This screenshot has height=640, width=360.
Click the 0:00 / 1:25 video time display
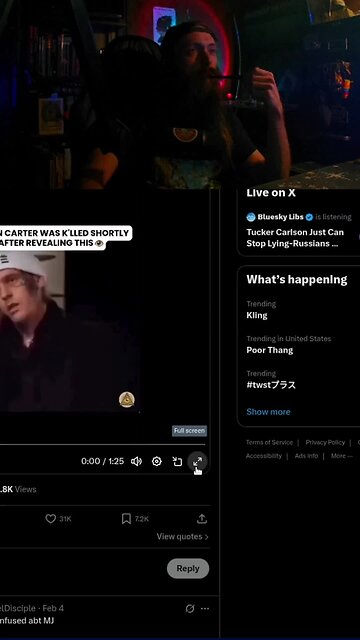click(x=102, y=461)
